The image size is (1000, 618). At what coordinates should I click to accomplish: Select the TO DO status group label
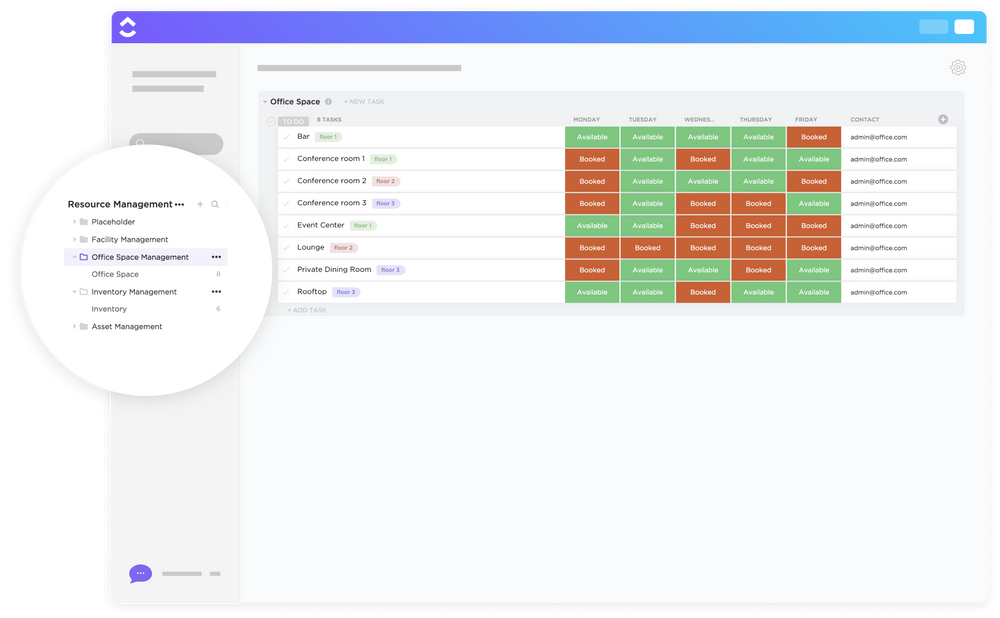coord(294,120)
